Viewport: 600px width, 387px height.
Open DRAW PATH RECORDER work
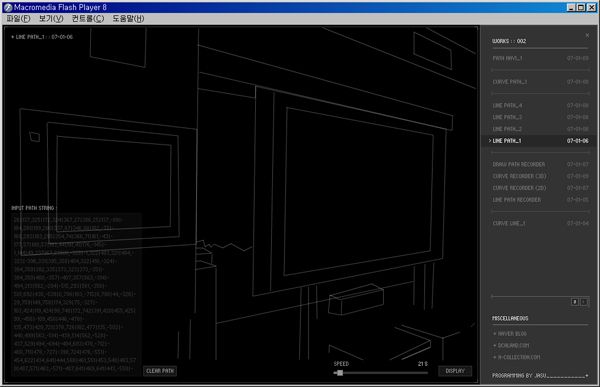click(x=540, y=164)
